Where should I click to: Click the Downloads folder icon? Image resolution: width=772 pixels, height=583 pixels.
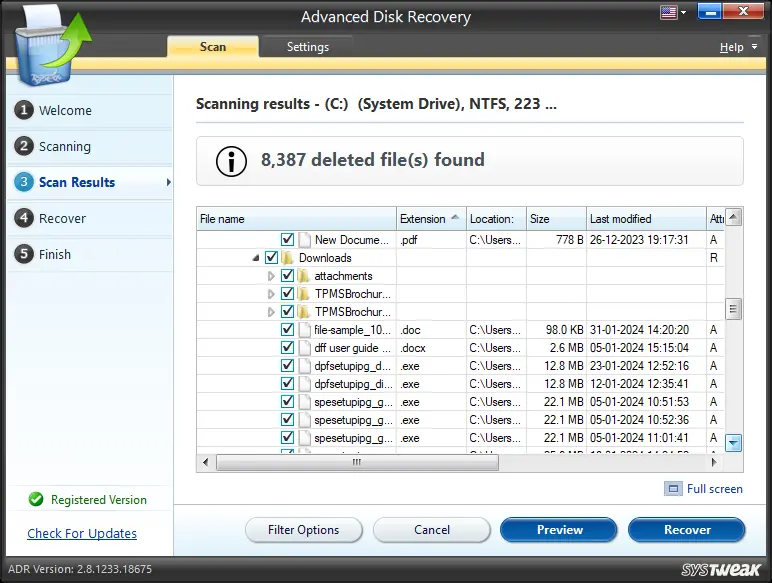[288, 258]
